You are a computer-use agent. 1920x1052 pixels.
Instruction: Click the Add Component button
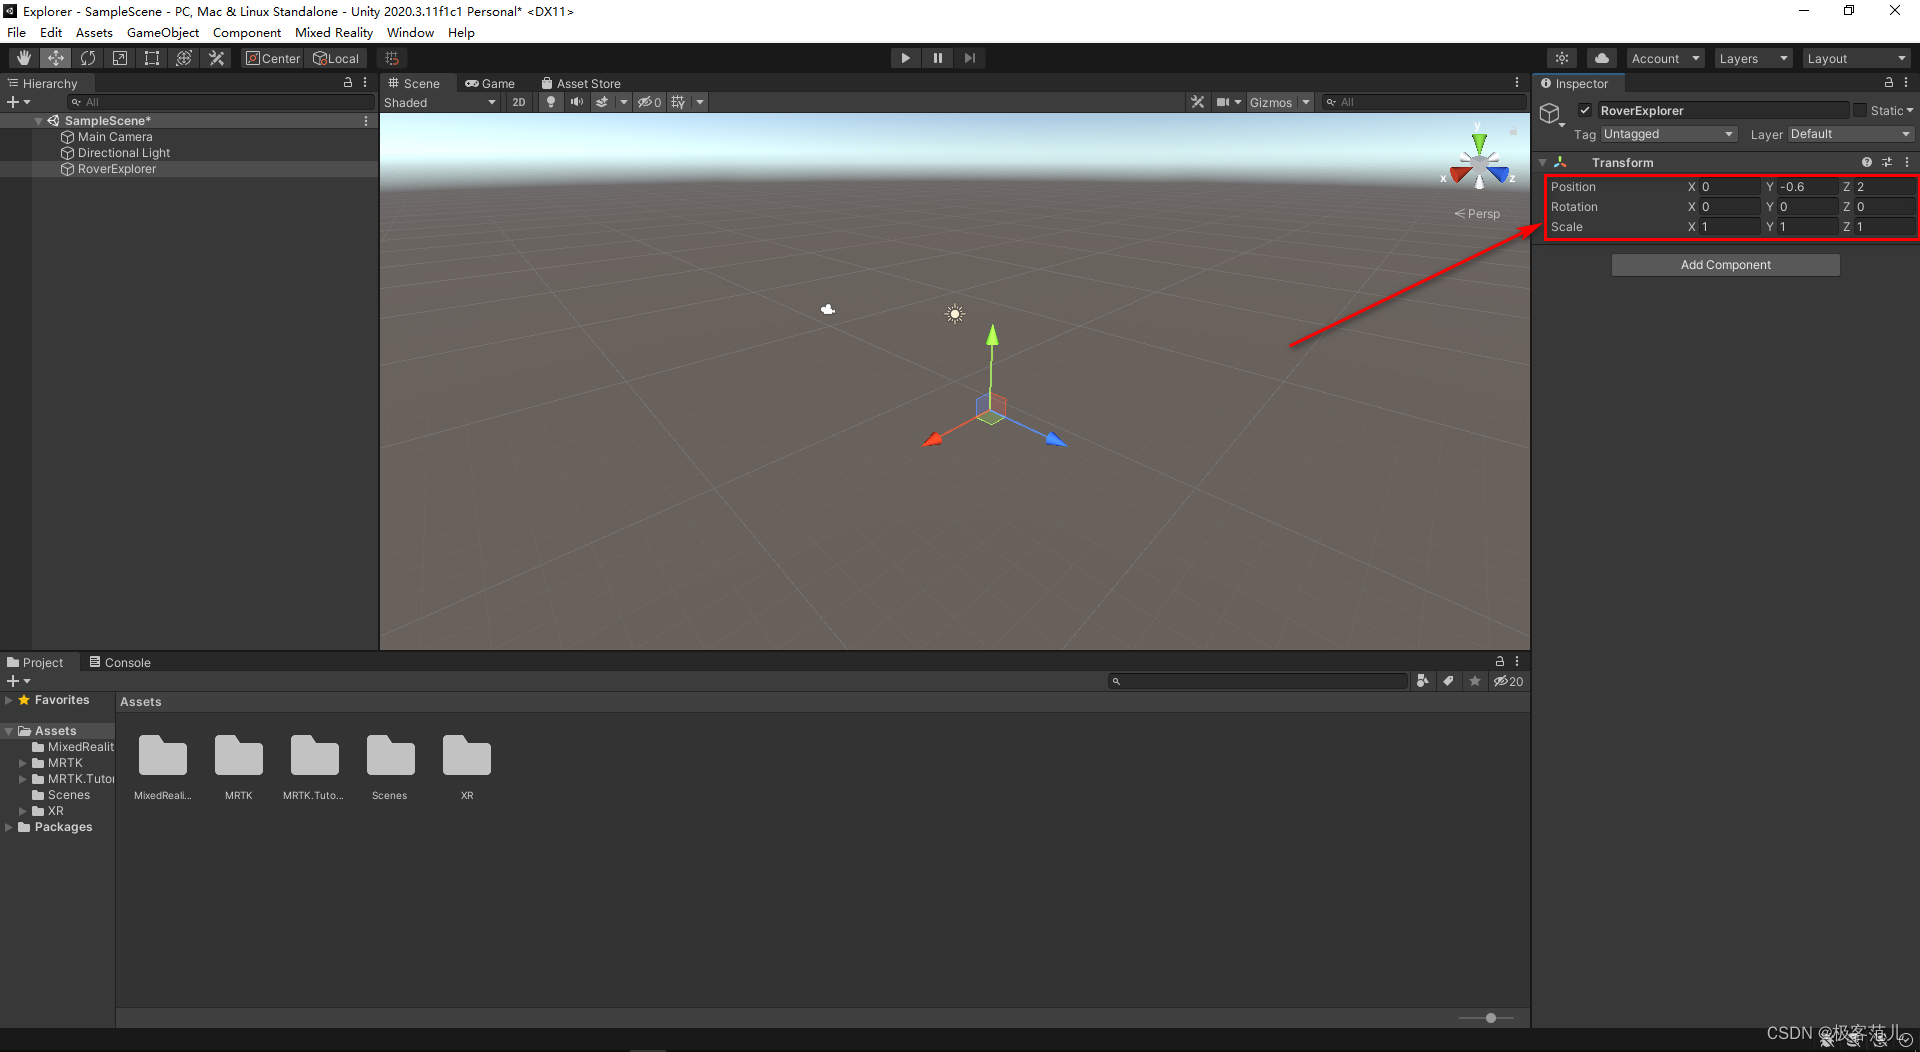pos(1725,265)
